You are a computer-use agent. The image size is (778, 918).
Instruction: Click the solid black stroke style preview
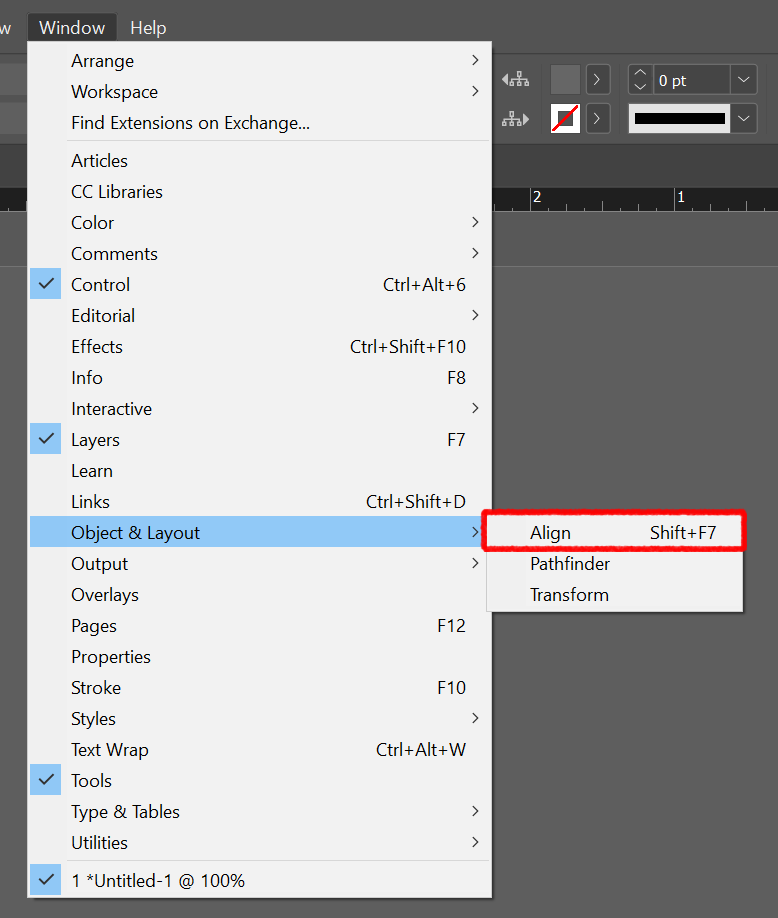click(x=680, y=119)
